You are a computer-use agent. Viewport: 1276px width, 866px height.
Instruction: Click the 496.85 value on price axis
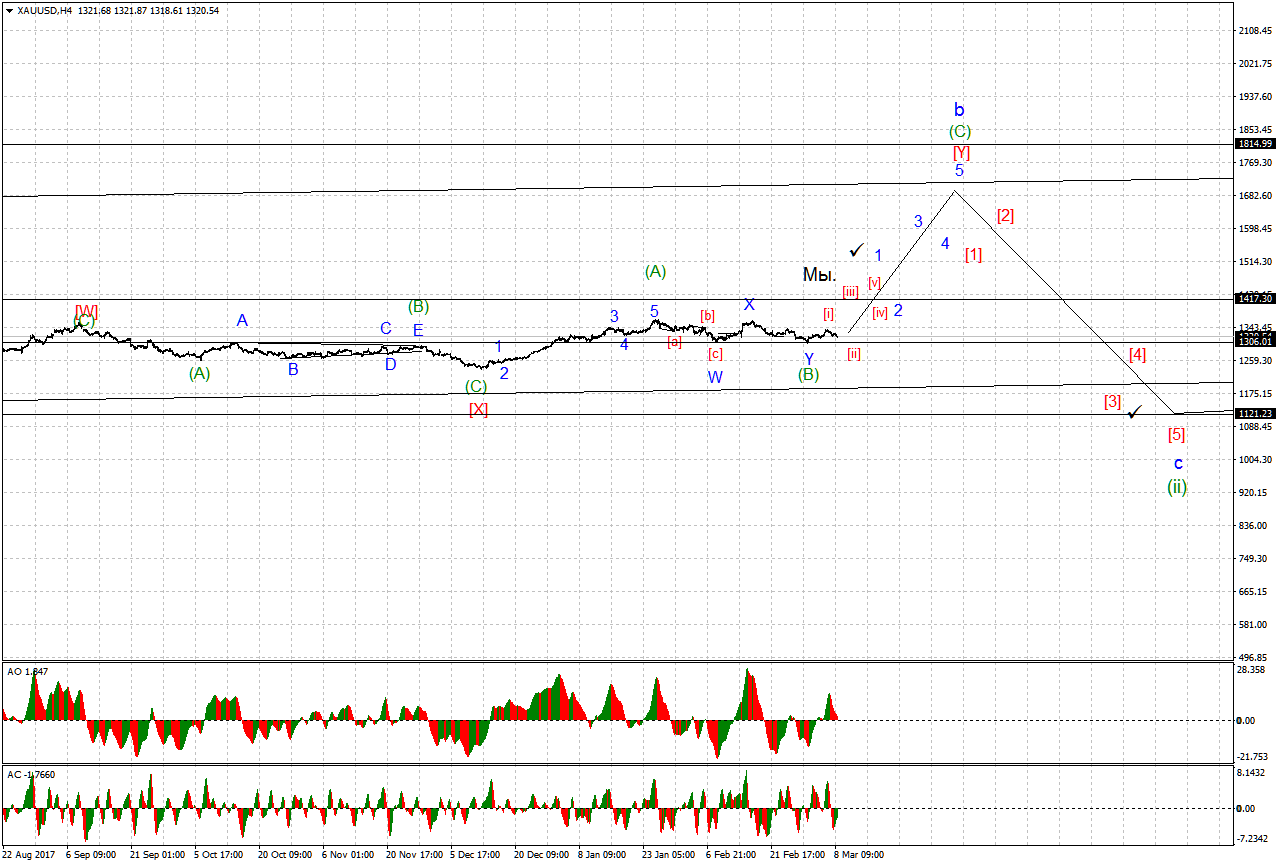pos(1254,658)
